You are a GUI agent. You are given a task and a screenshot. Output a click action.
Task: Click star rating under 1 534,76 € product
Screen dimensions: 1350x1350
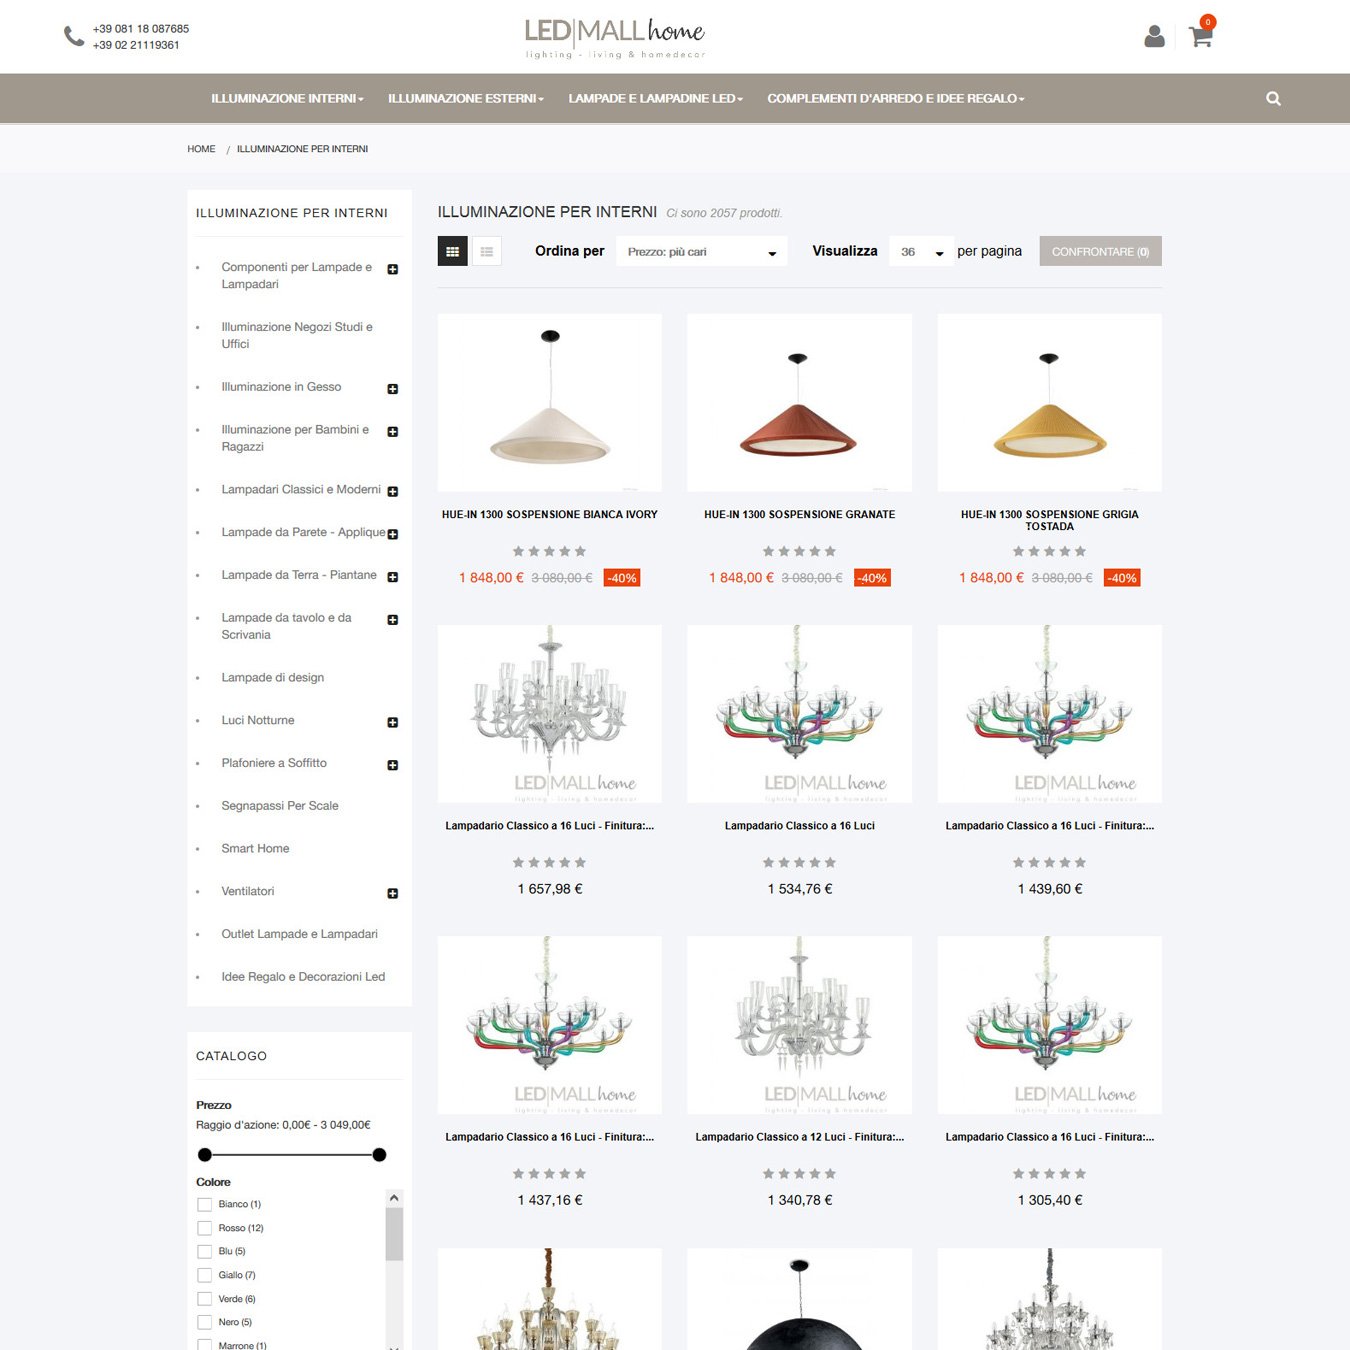[x=800, y=863]
